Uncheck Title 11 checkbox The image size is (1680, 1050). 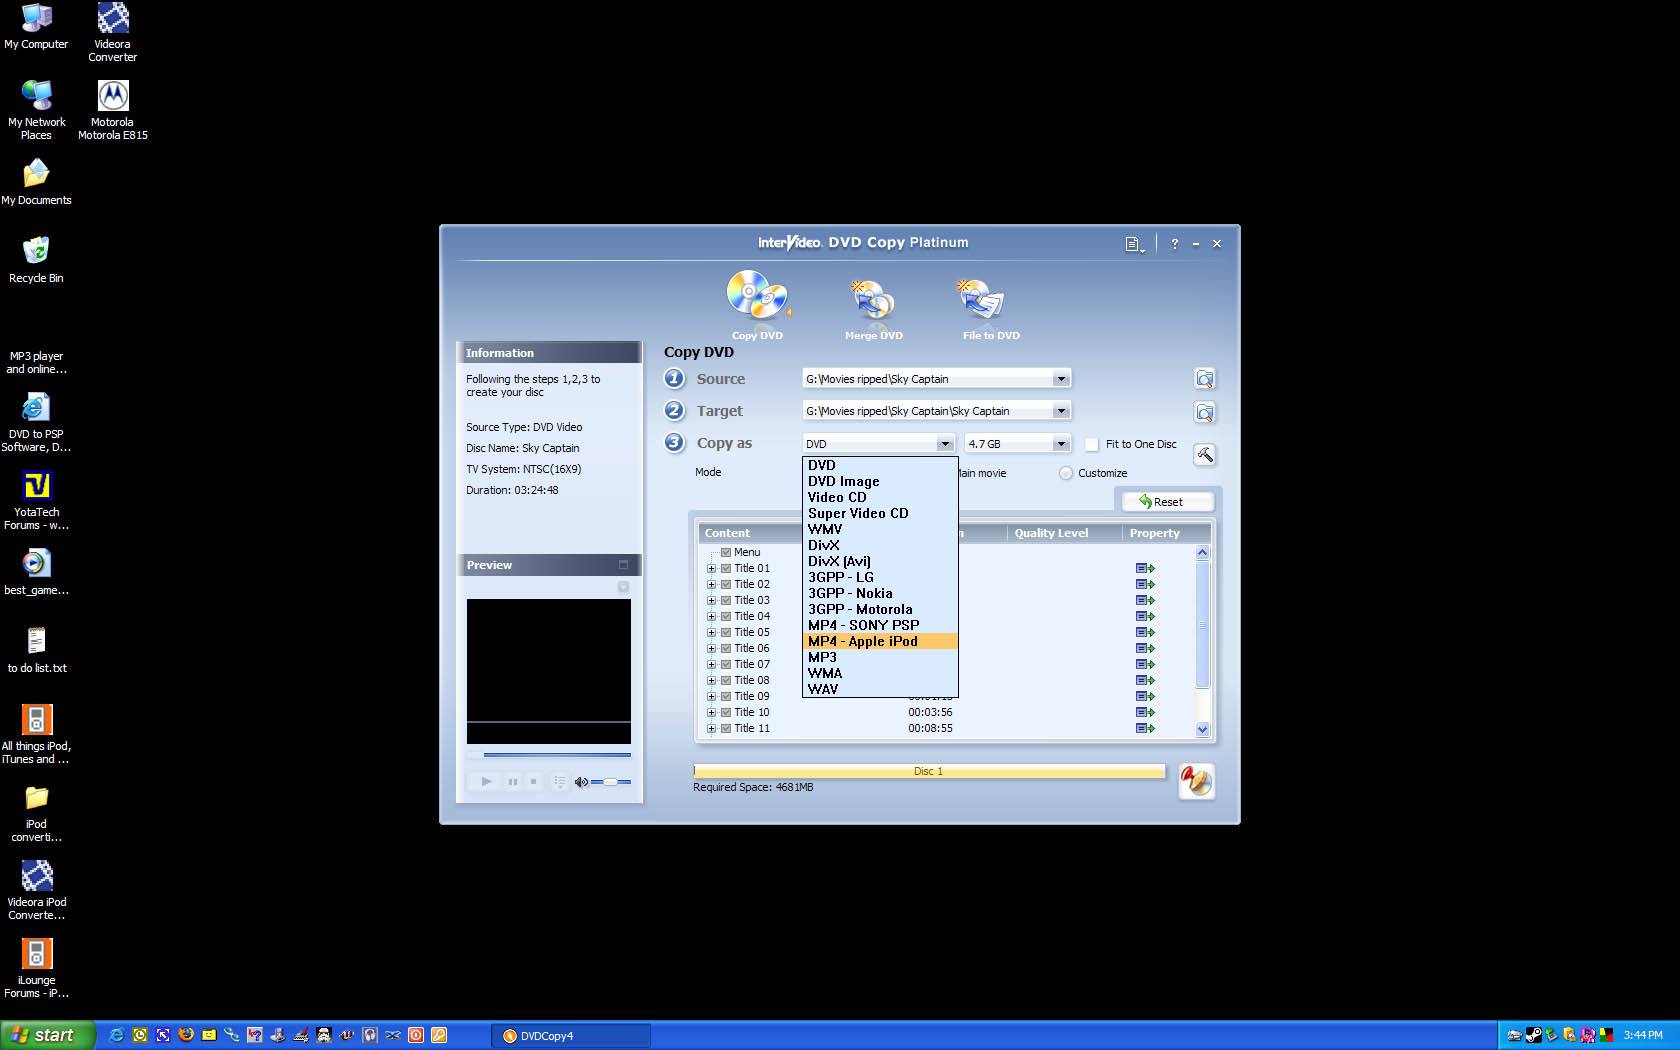pos(726,728)
